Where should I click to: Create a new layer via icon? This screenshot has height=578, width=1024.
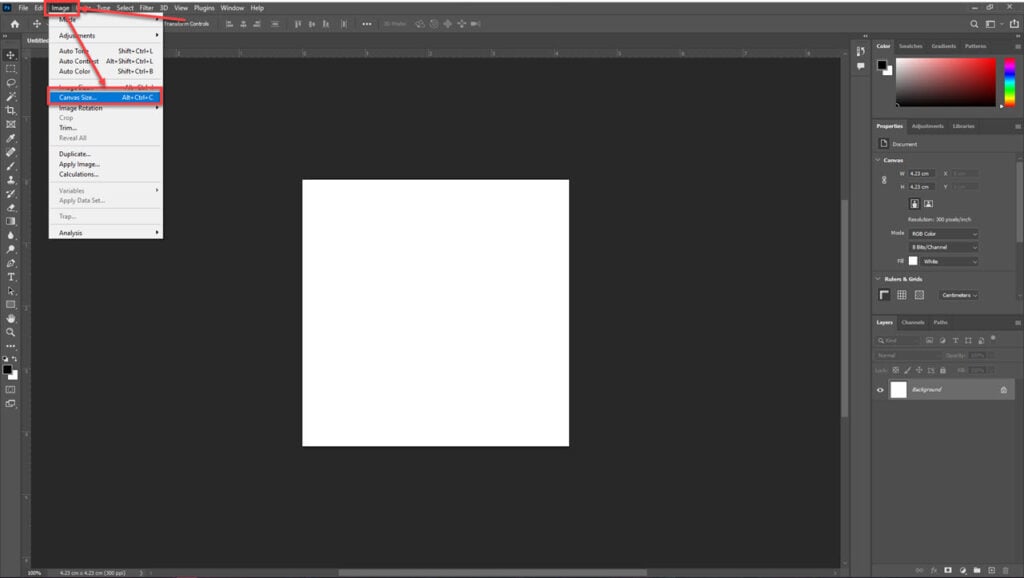(x=990, y=570)
